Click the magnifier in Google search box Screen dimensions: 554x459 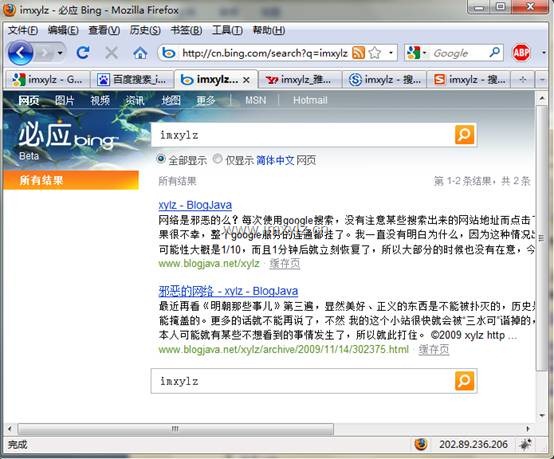(x=495, y=53)
